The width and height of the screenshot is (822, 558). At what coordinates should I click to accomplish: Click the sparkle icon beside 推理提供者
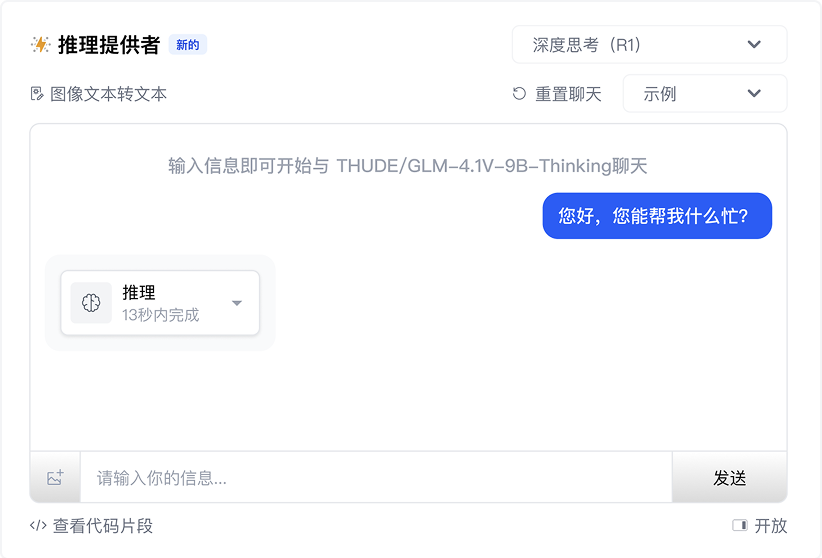41,45
